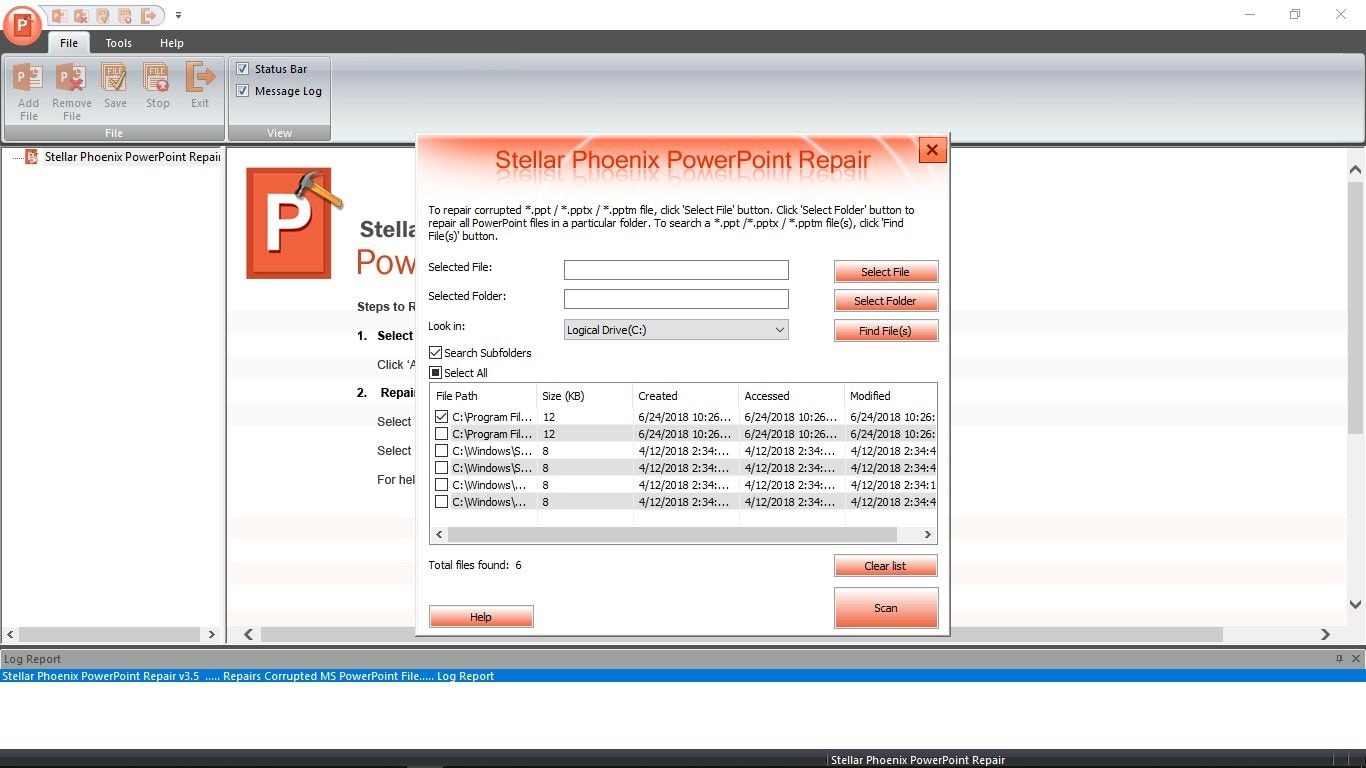Sort list by Size (KB) column header

click(x=584, y=396)
